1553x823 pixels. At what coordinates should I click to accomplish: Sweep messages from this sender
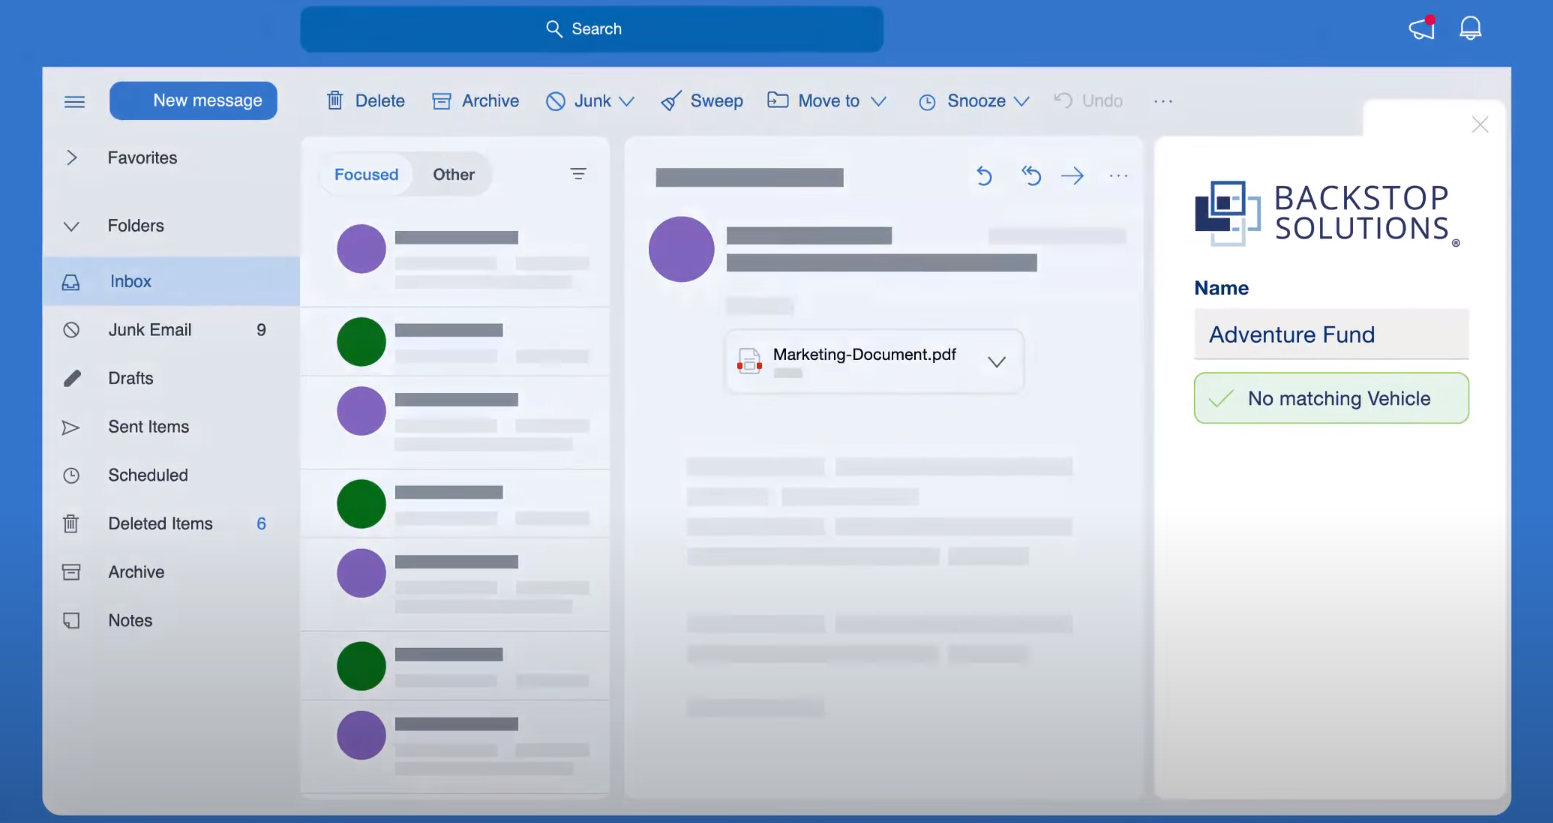[701, 100]
